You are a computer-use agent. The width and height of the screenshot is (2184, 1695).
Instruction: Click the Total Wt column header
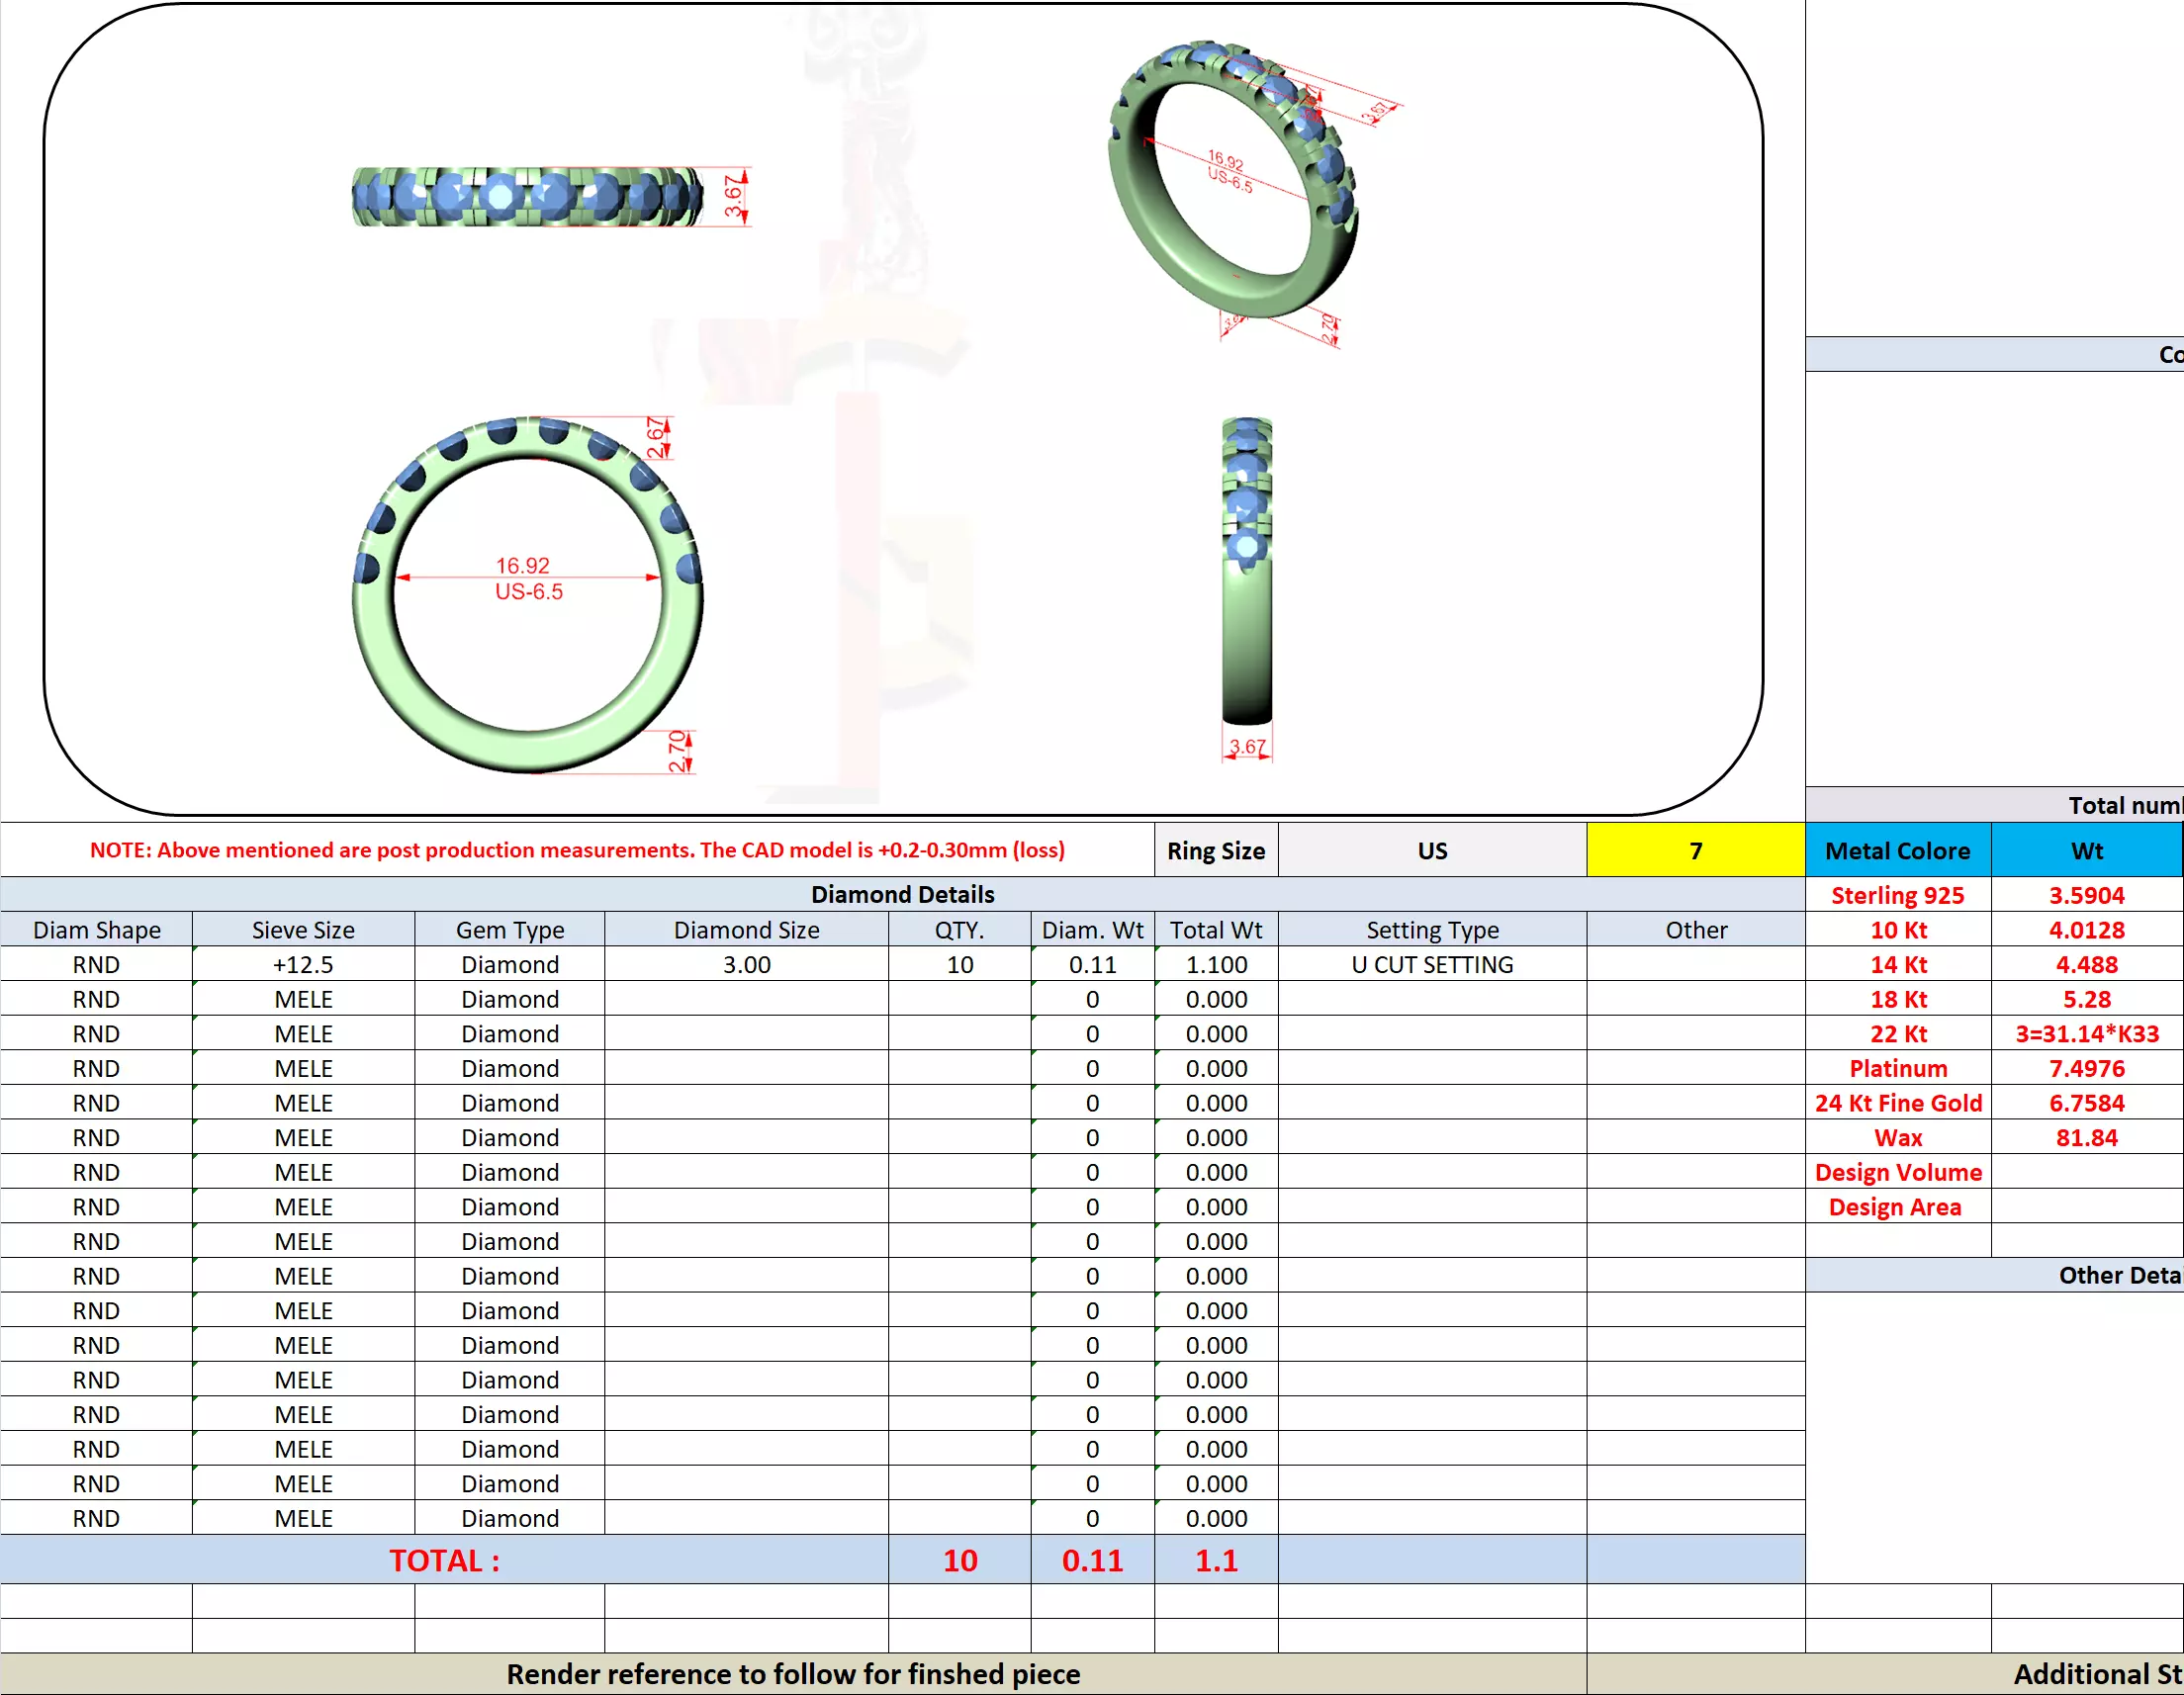coord(1216,930)
